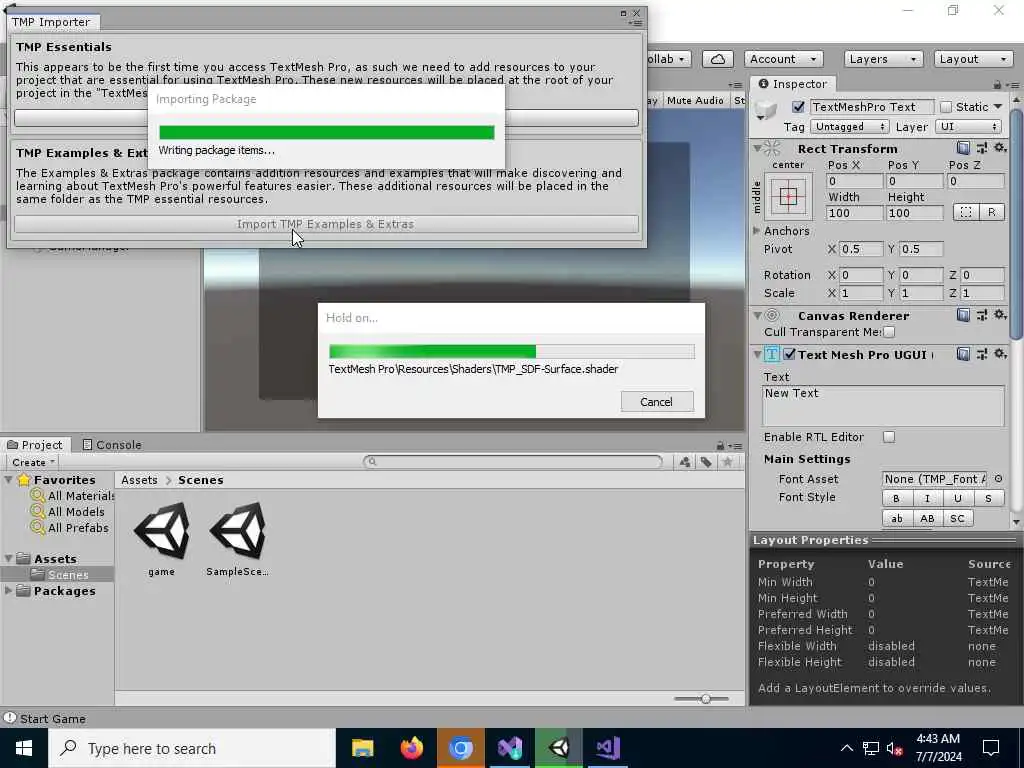
Task: Click the save search star icon
Action: (728, 462)
